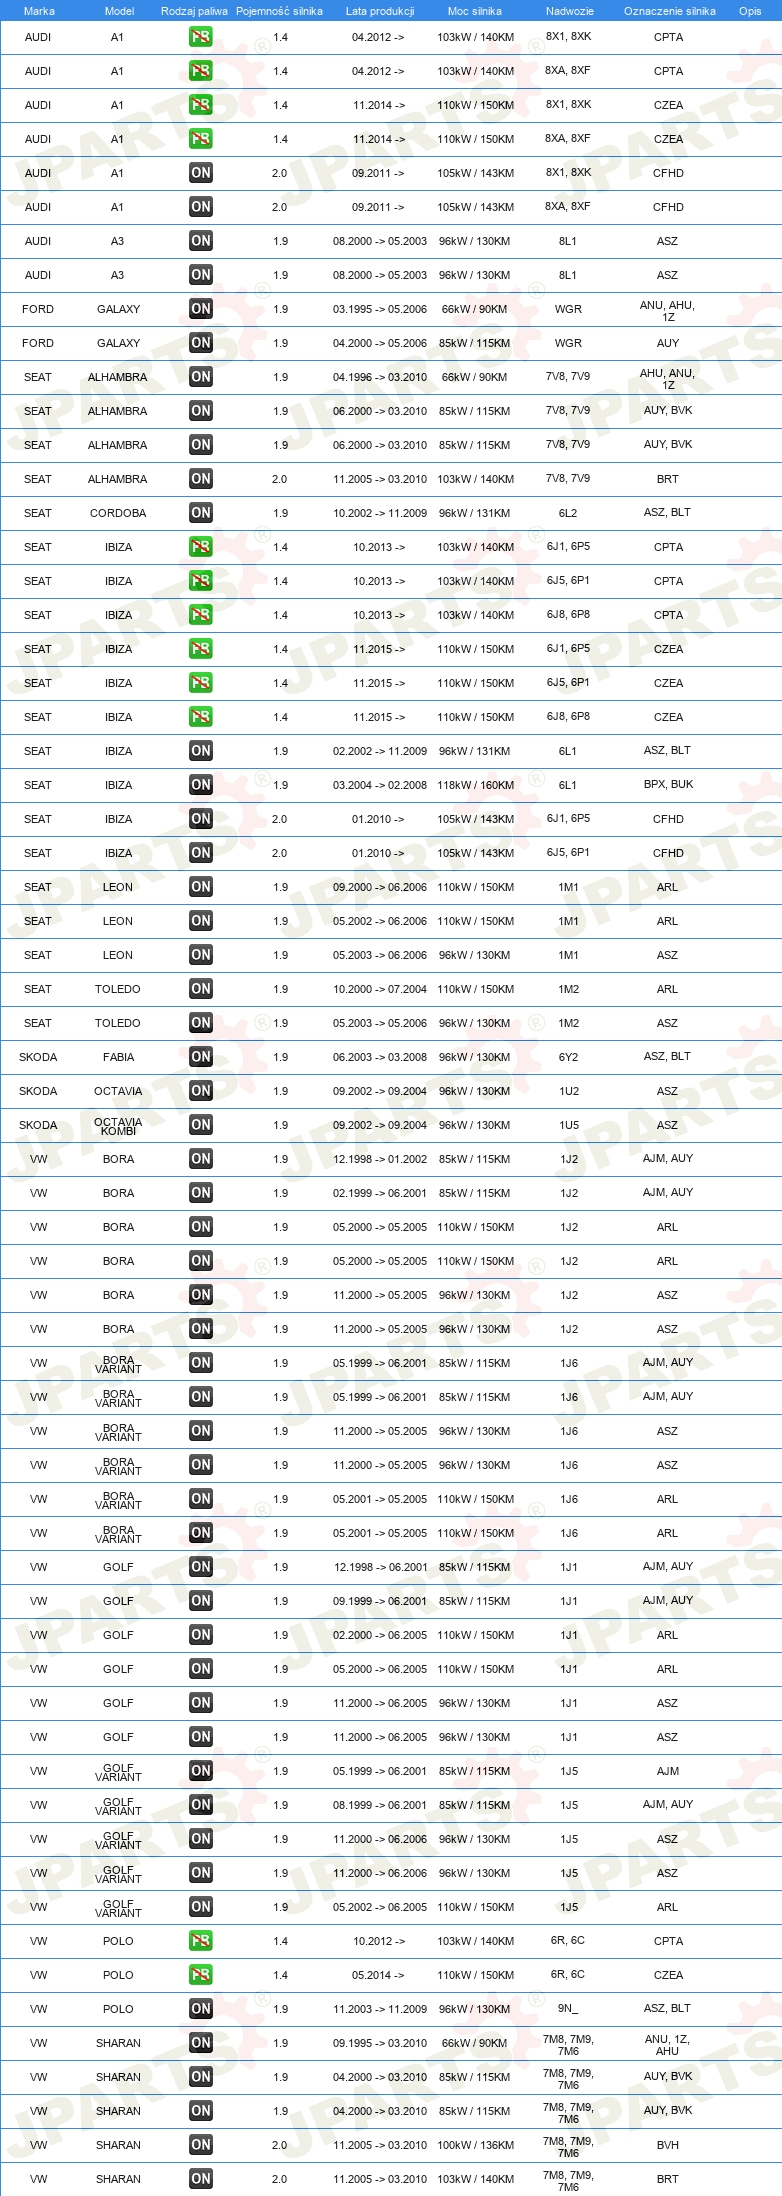The image size is (782, 2196).
Task: Click the Model column header
Action: click(x=119, y=11)
